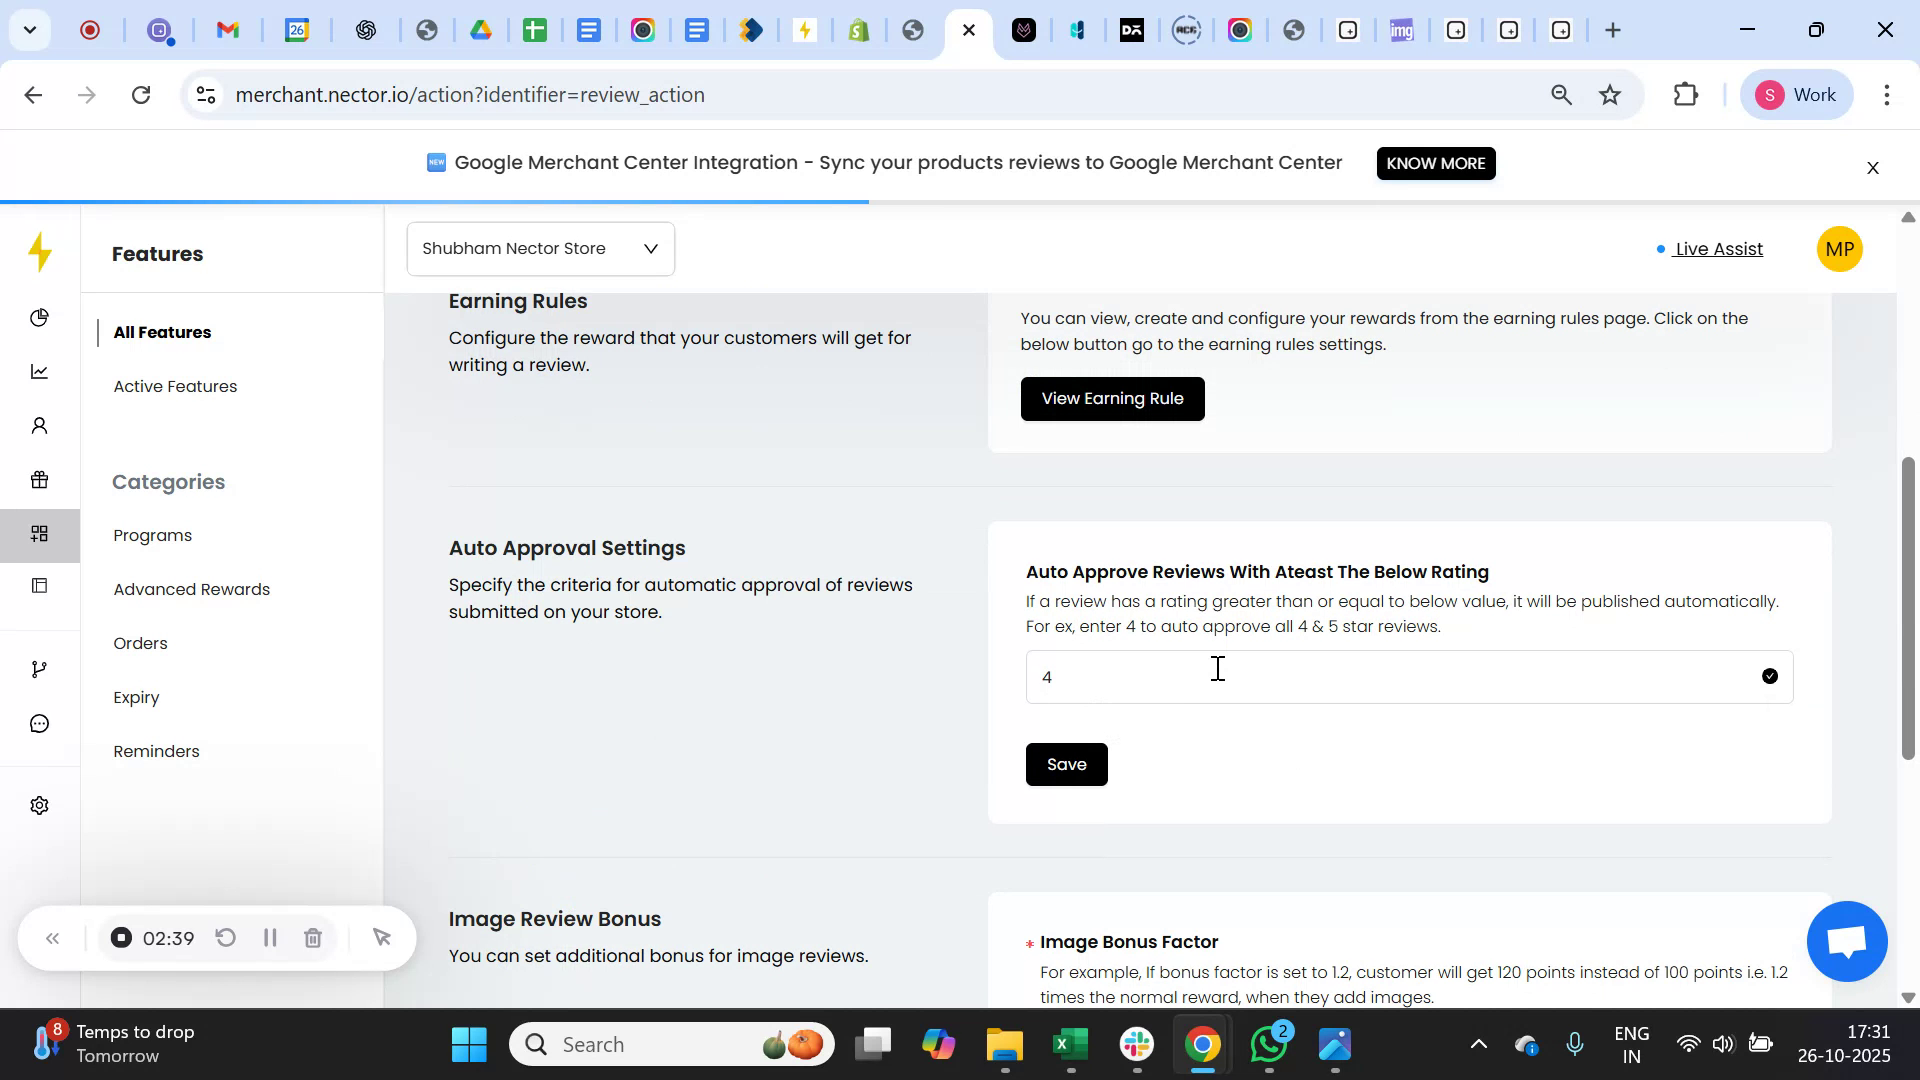Open WhatsApp from the taskbar
This screenshot has width=1920, height=1080.
tap(1268, 1043)
